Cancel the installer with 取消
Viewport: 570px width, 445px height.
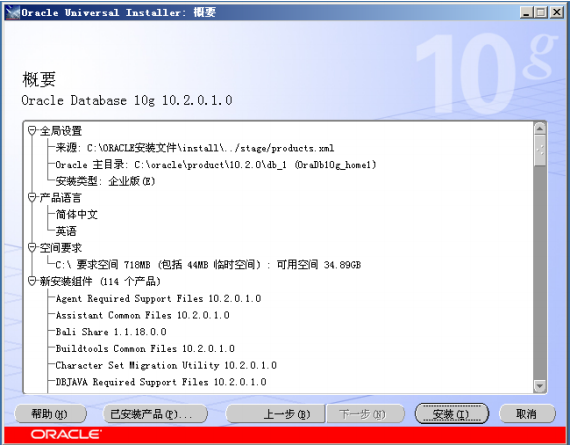527,414
